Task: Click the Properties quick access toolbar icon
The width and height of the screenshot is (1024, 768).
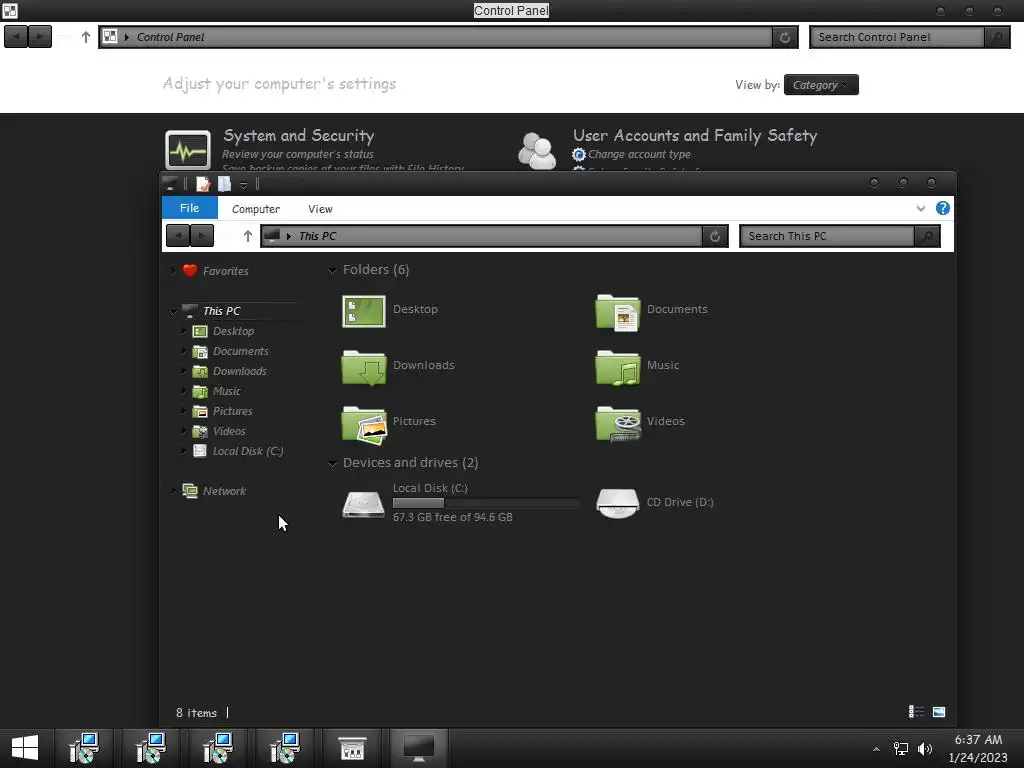Action: (203, 184)
